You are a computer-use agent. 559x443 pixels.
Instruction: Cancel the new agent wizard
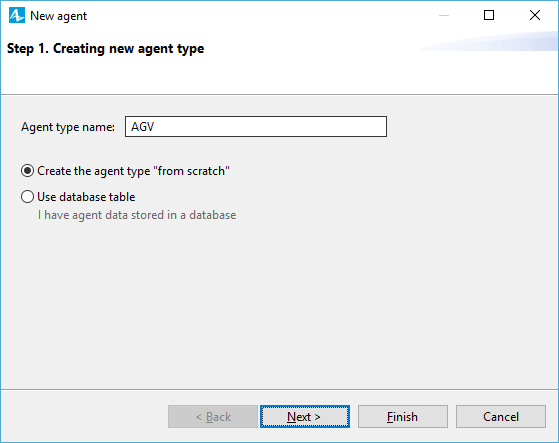[x=501, y=416]
